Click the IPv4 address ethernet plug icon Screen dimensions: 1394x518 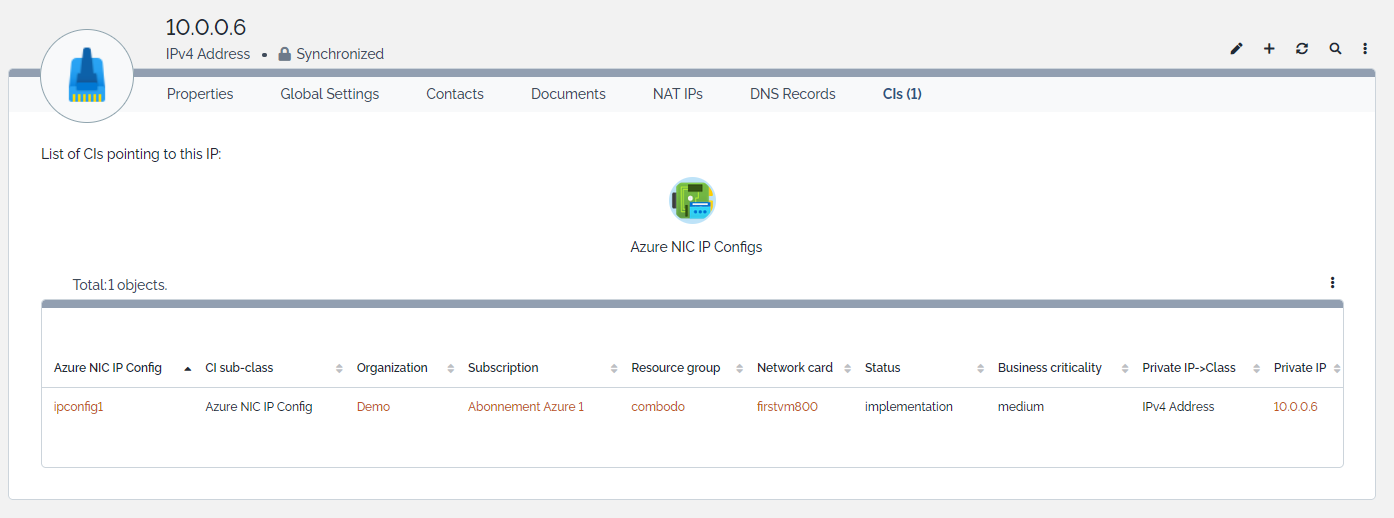(x=87, y=76)
